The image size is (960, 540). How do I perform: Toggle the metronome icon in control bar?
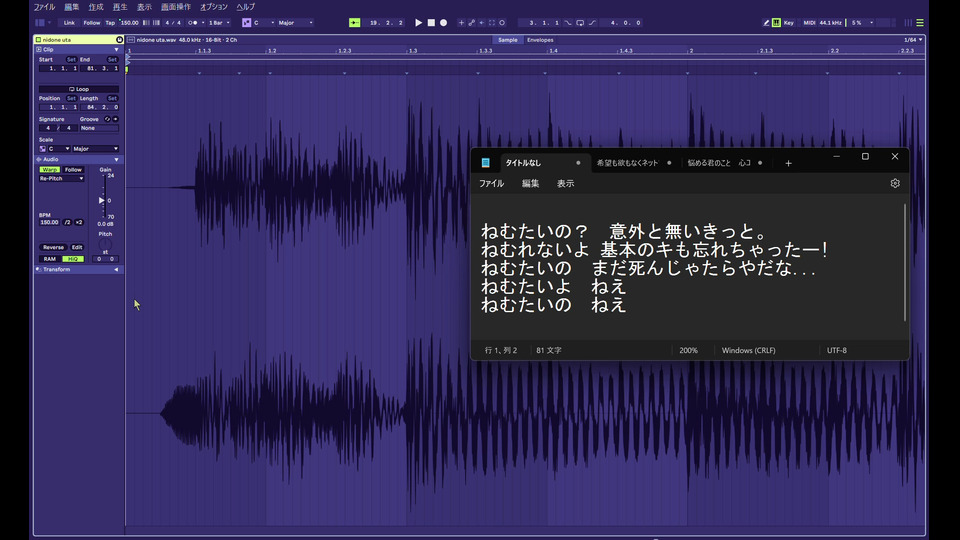tap(191, 22)
